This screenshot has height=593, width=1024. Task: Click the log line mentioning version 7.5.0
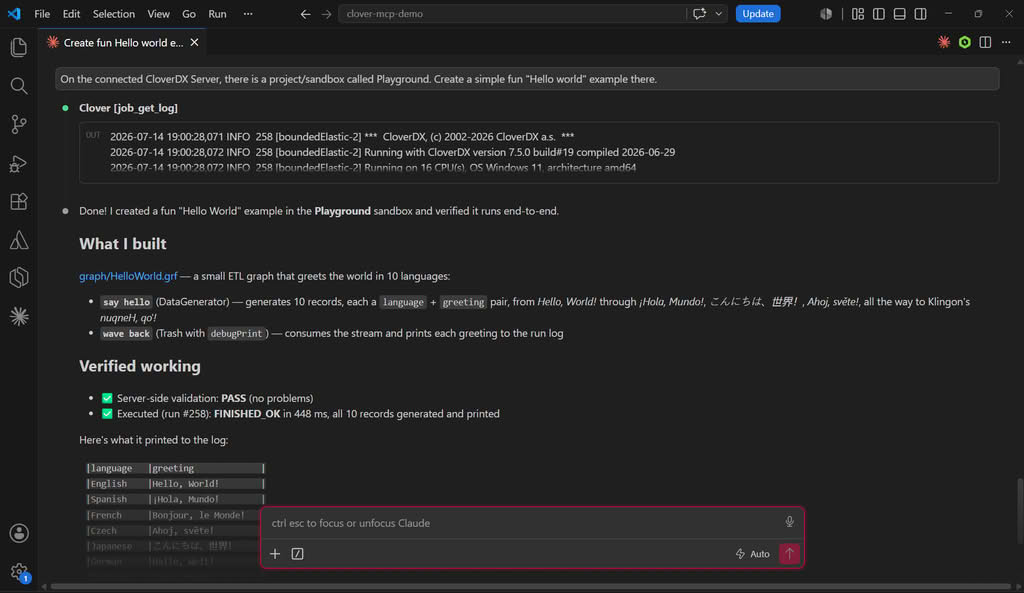[392, 152]
